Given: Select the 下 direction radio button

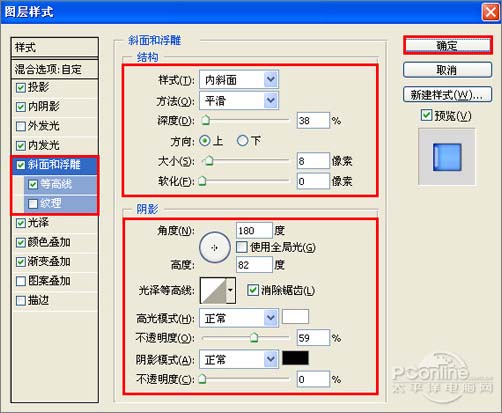Looking at the screenshot, I should tap(242, 141).
